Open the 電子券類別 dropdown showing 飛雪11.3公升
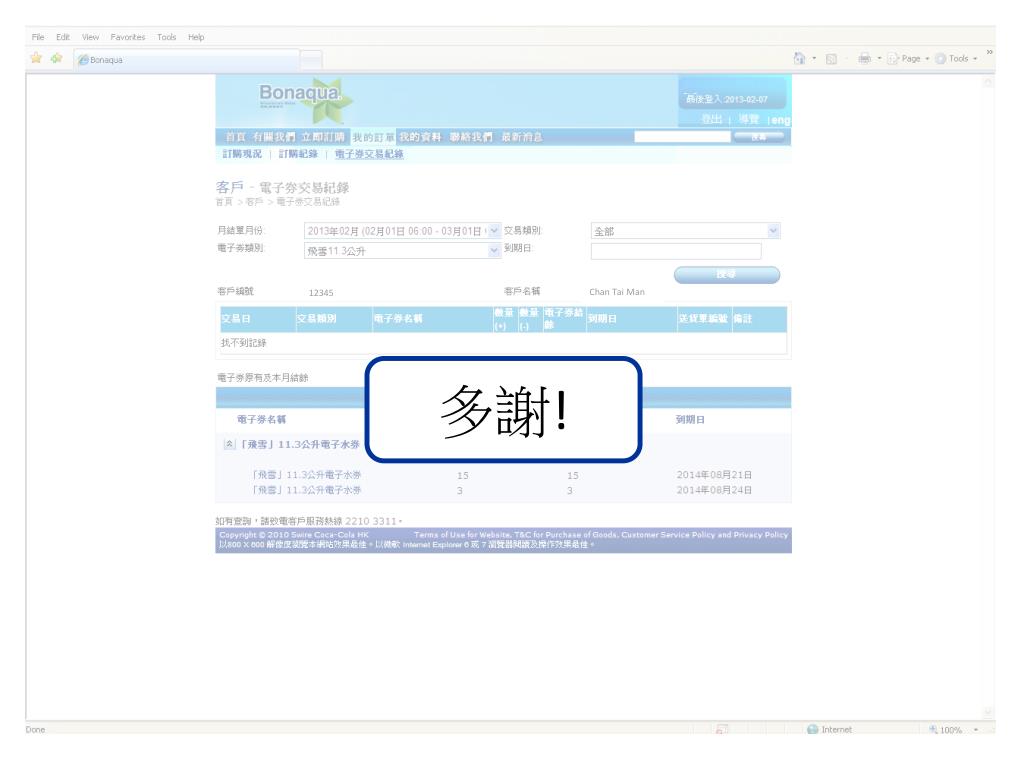1024x768 pixels. pos(402,251)
